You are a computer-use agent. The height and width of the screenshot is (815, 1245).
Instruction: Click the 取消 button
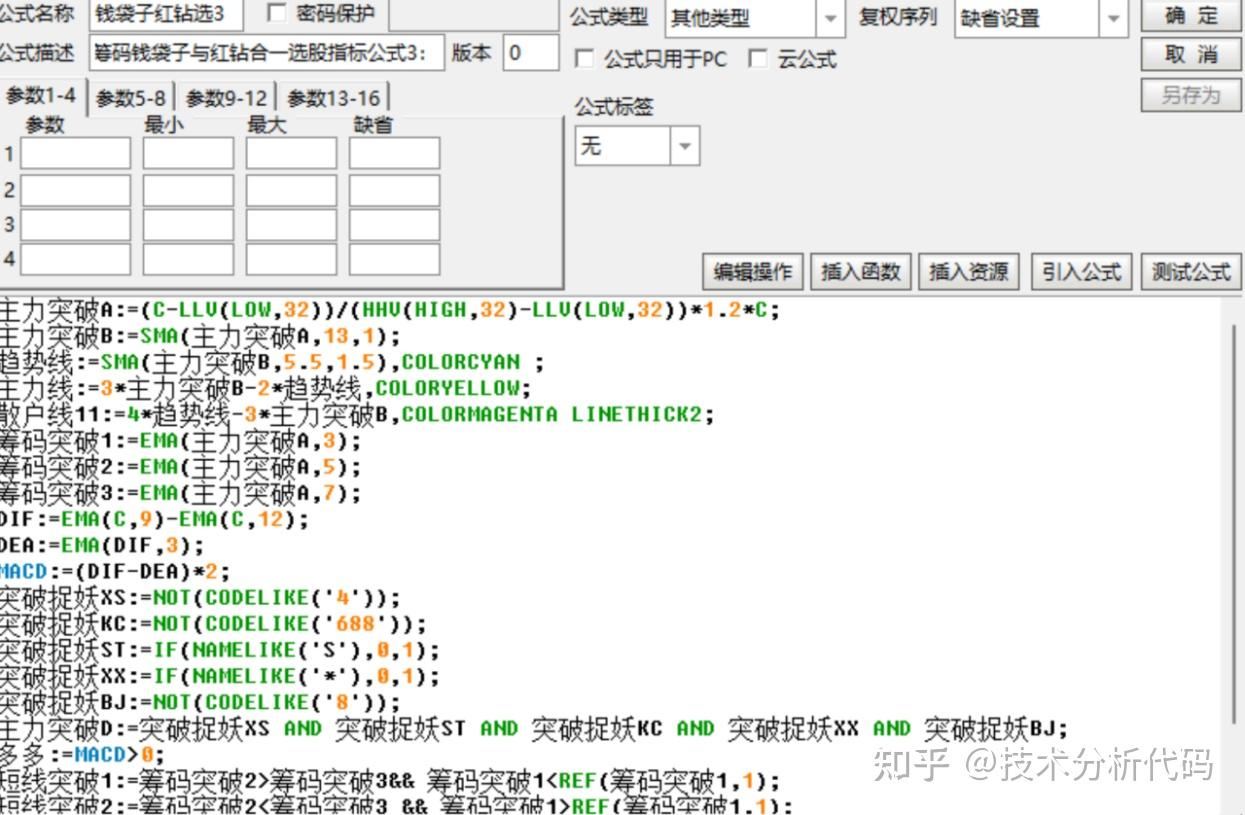click(1191, 55)
